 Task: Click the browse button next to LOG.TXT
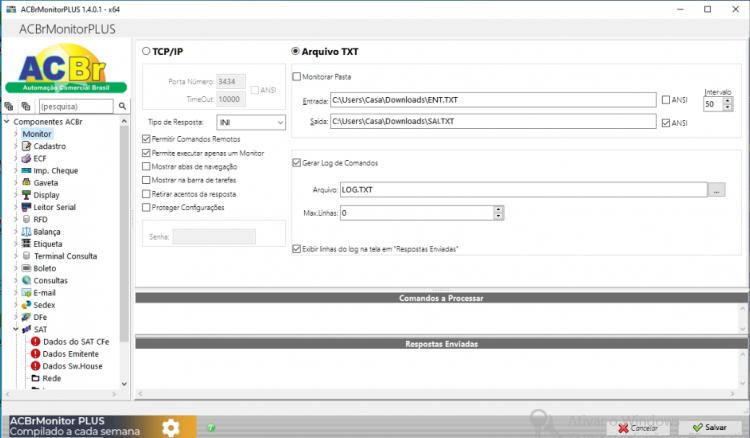click(x=717, y=190)
